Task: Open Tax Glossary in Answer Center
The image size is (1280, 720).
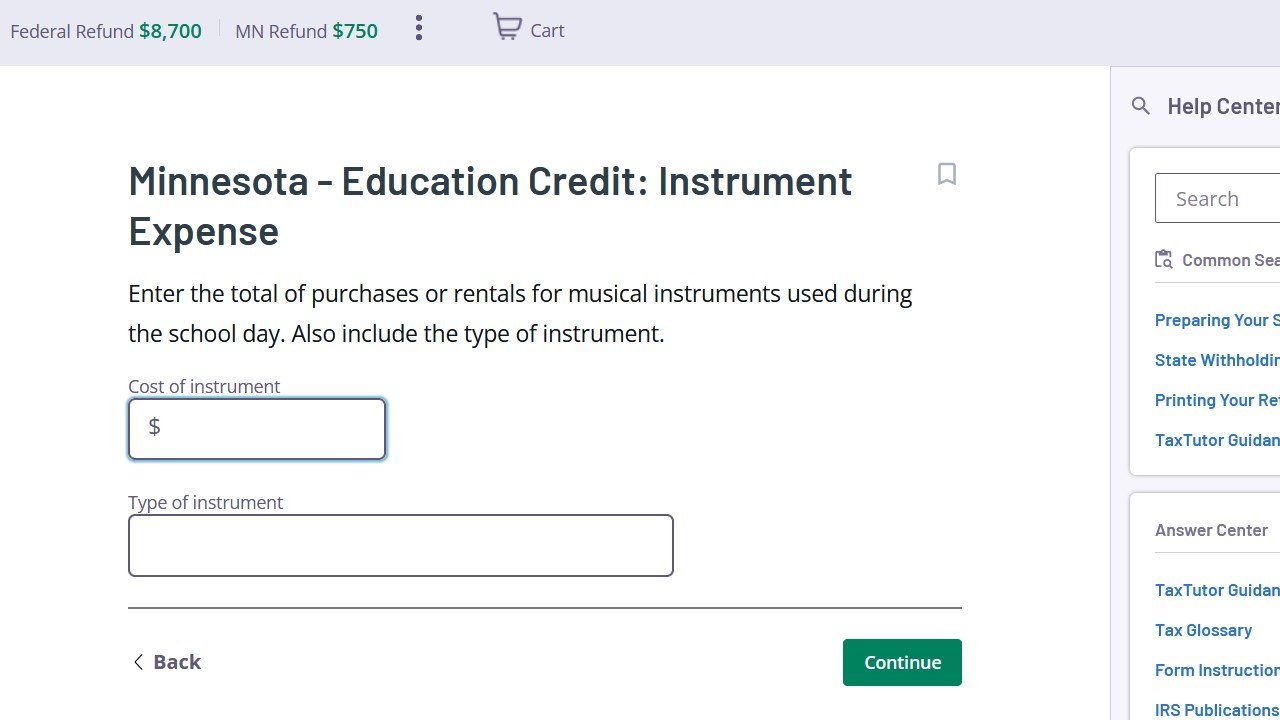Action: tap(1203, 630)
